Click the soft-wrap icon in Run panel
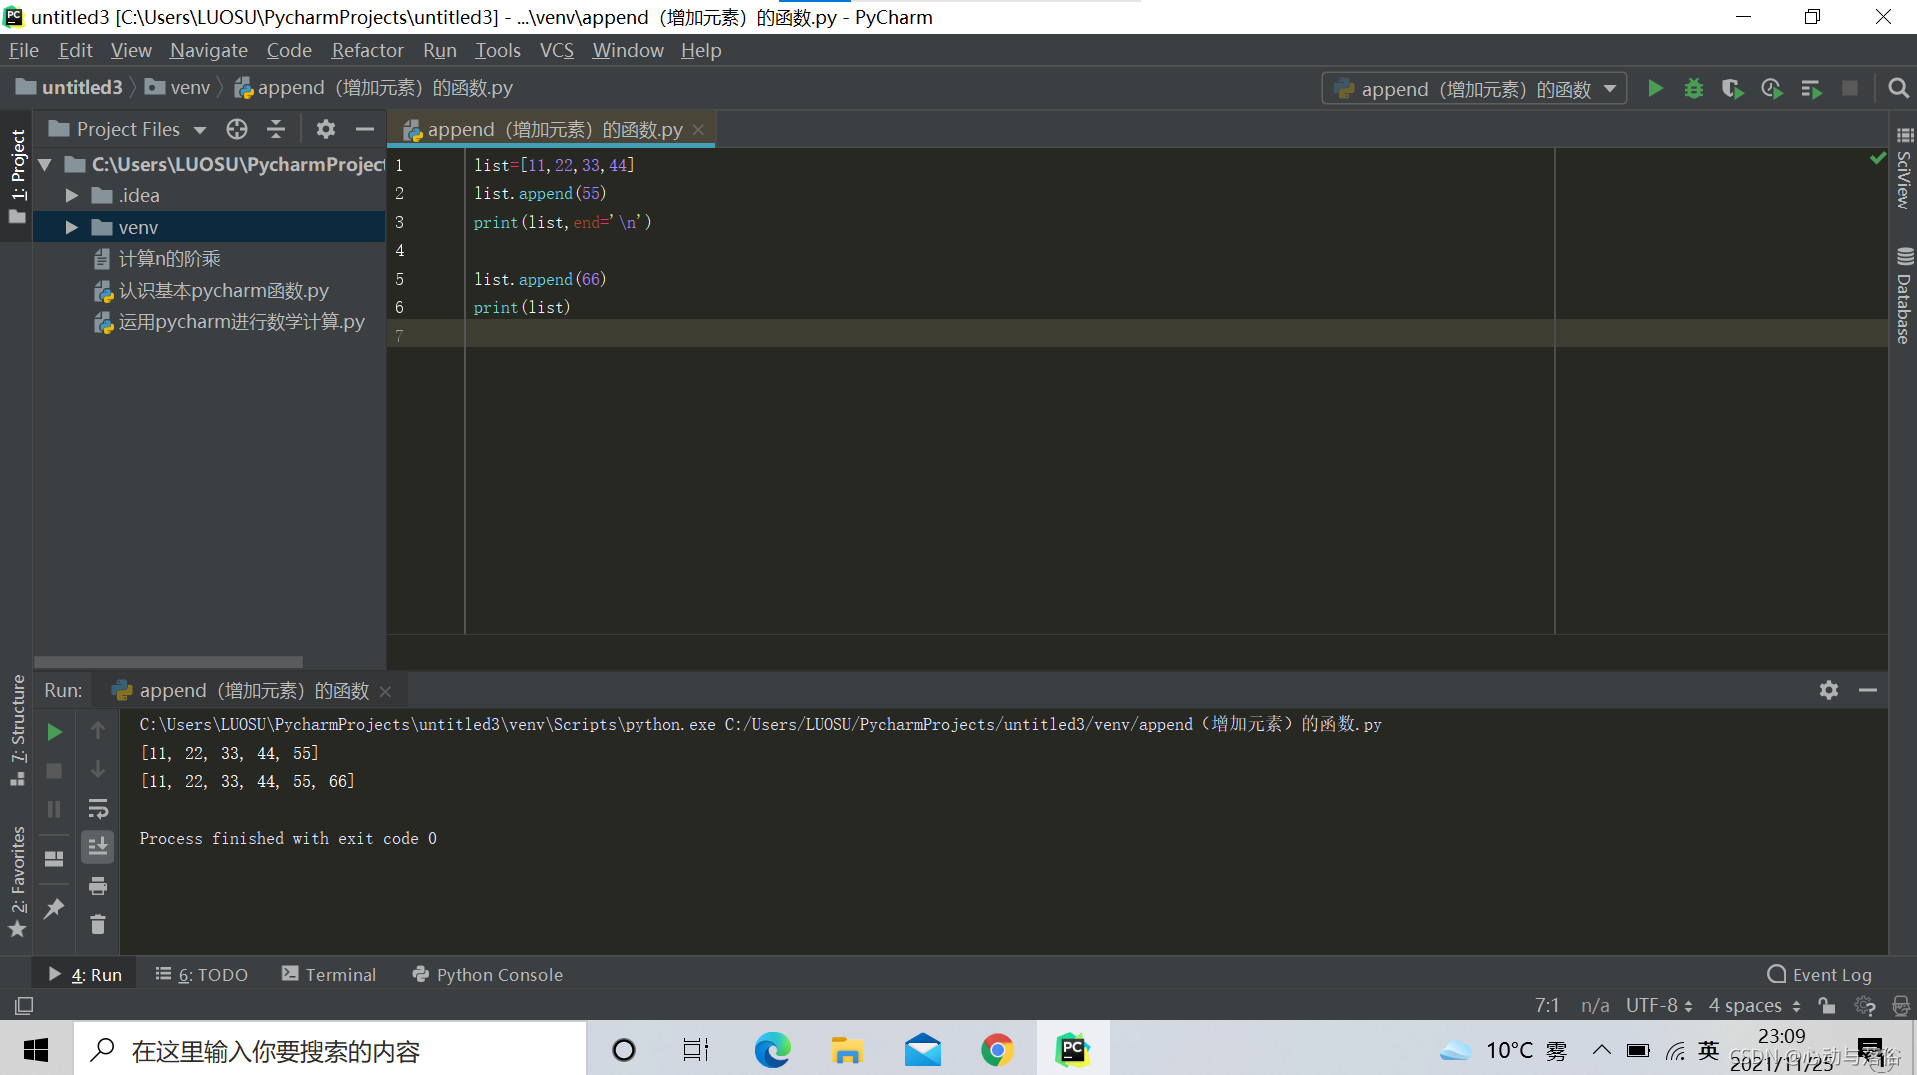The width and height of the screenshot is (1917, 1075). 98,809
